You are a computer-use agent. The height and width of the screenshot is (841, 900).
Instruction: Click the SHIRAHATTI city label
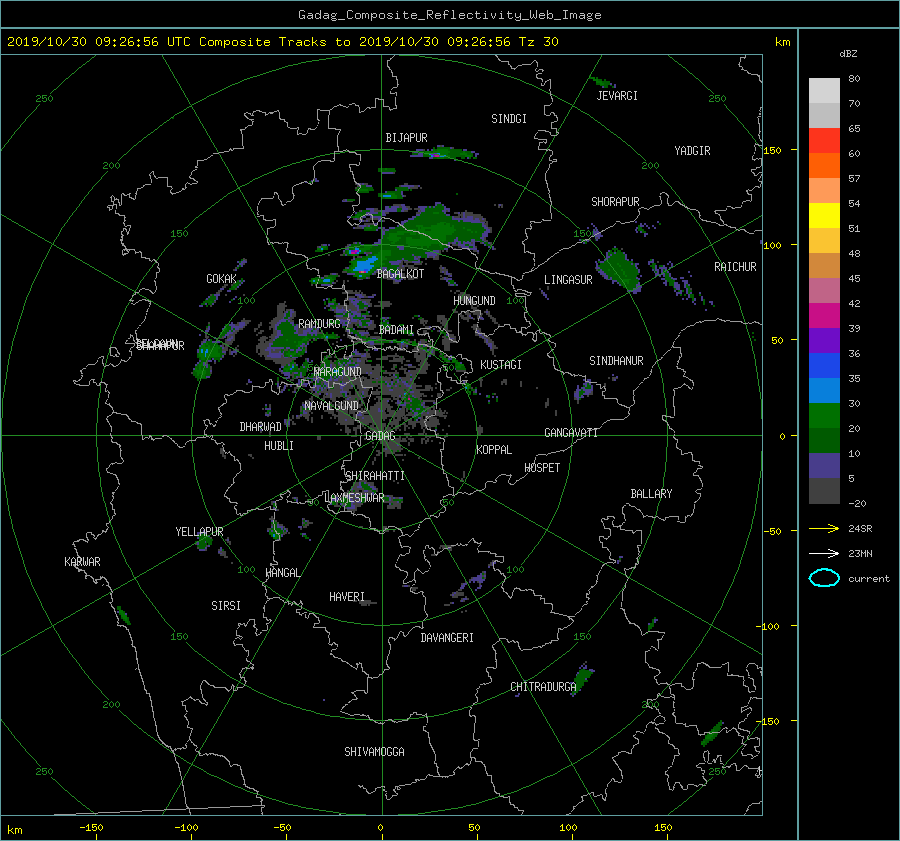coord(375,476)
